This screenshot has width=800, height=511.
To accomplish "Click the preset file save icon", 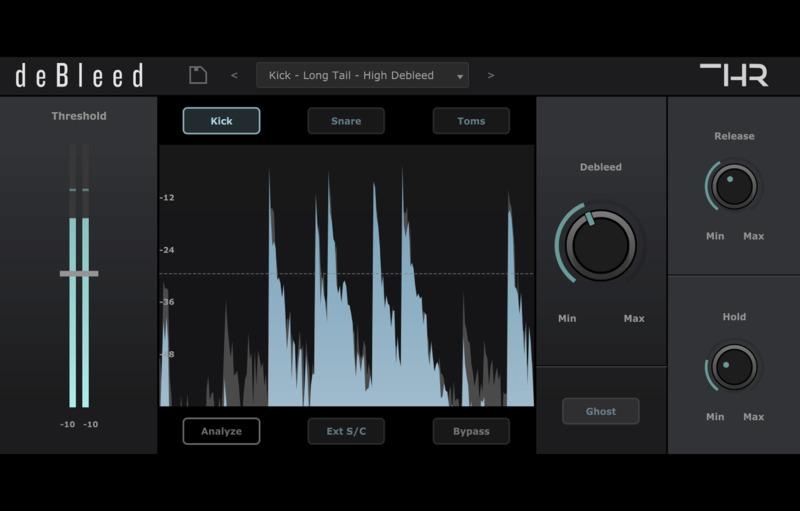I will pyautogui.click(x=198, y=75).
